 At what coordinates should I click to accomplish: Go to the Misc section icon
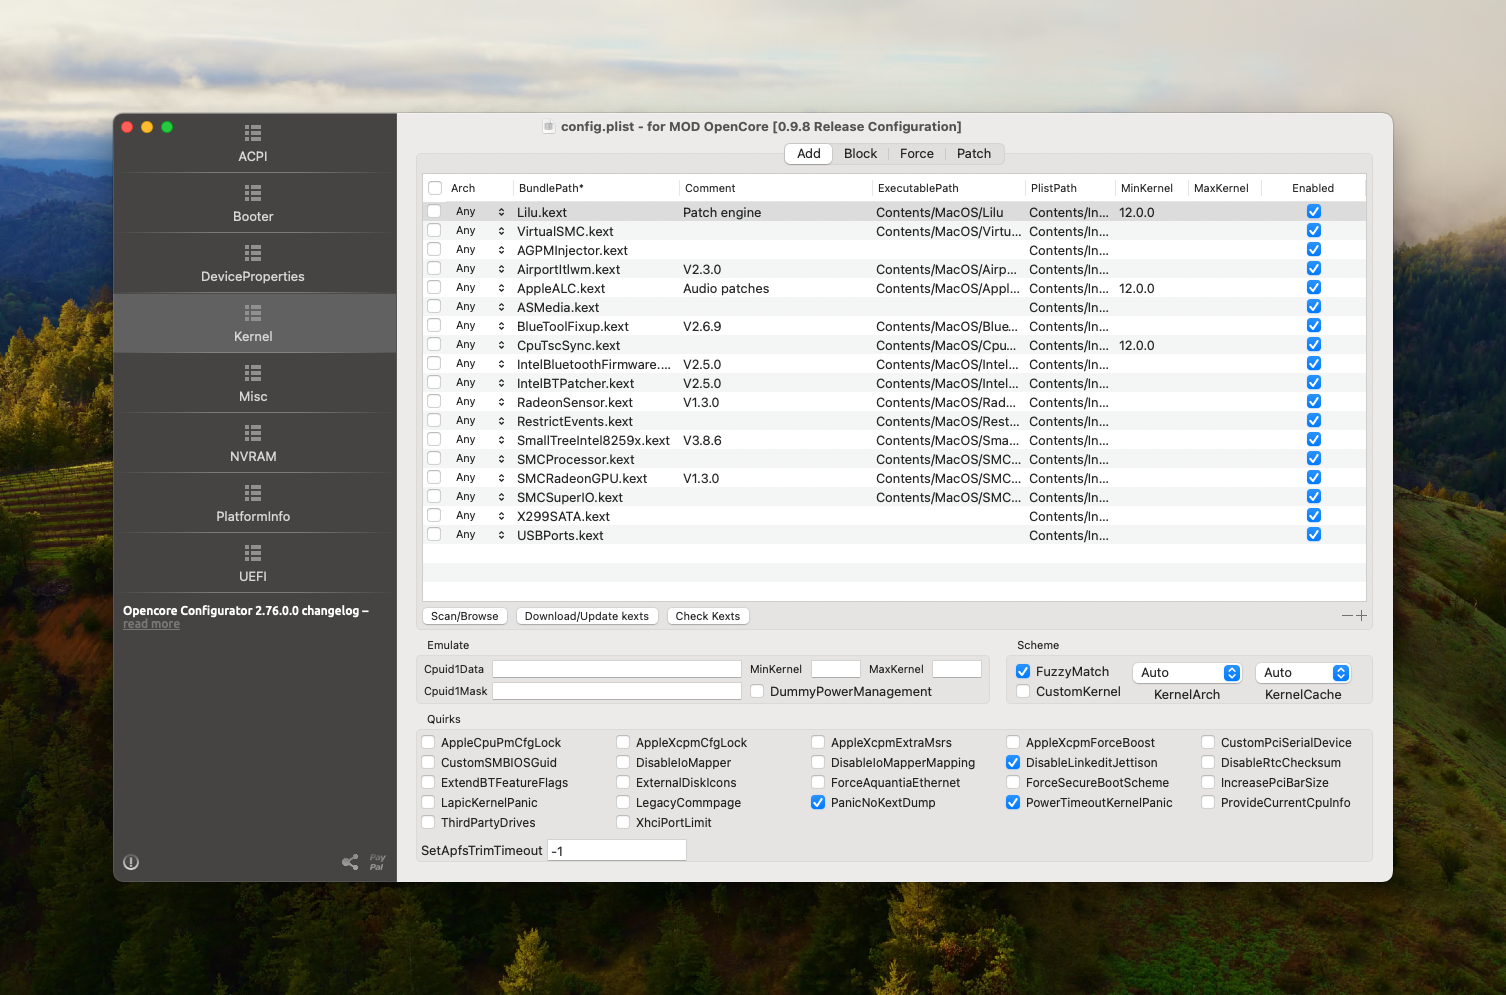coord(253,373)
